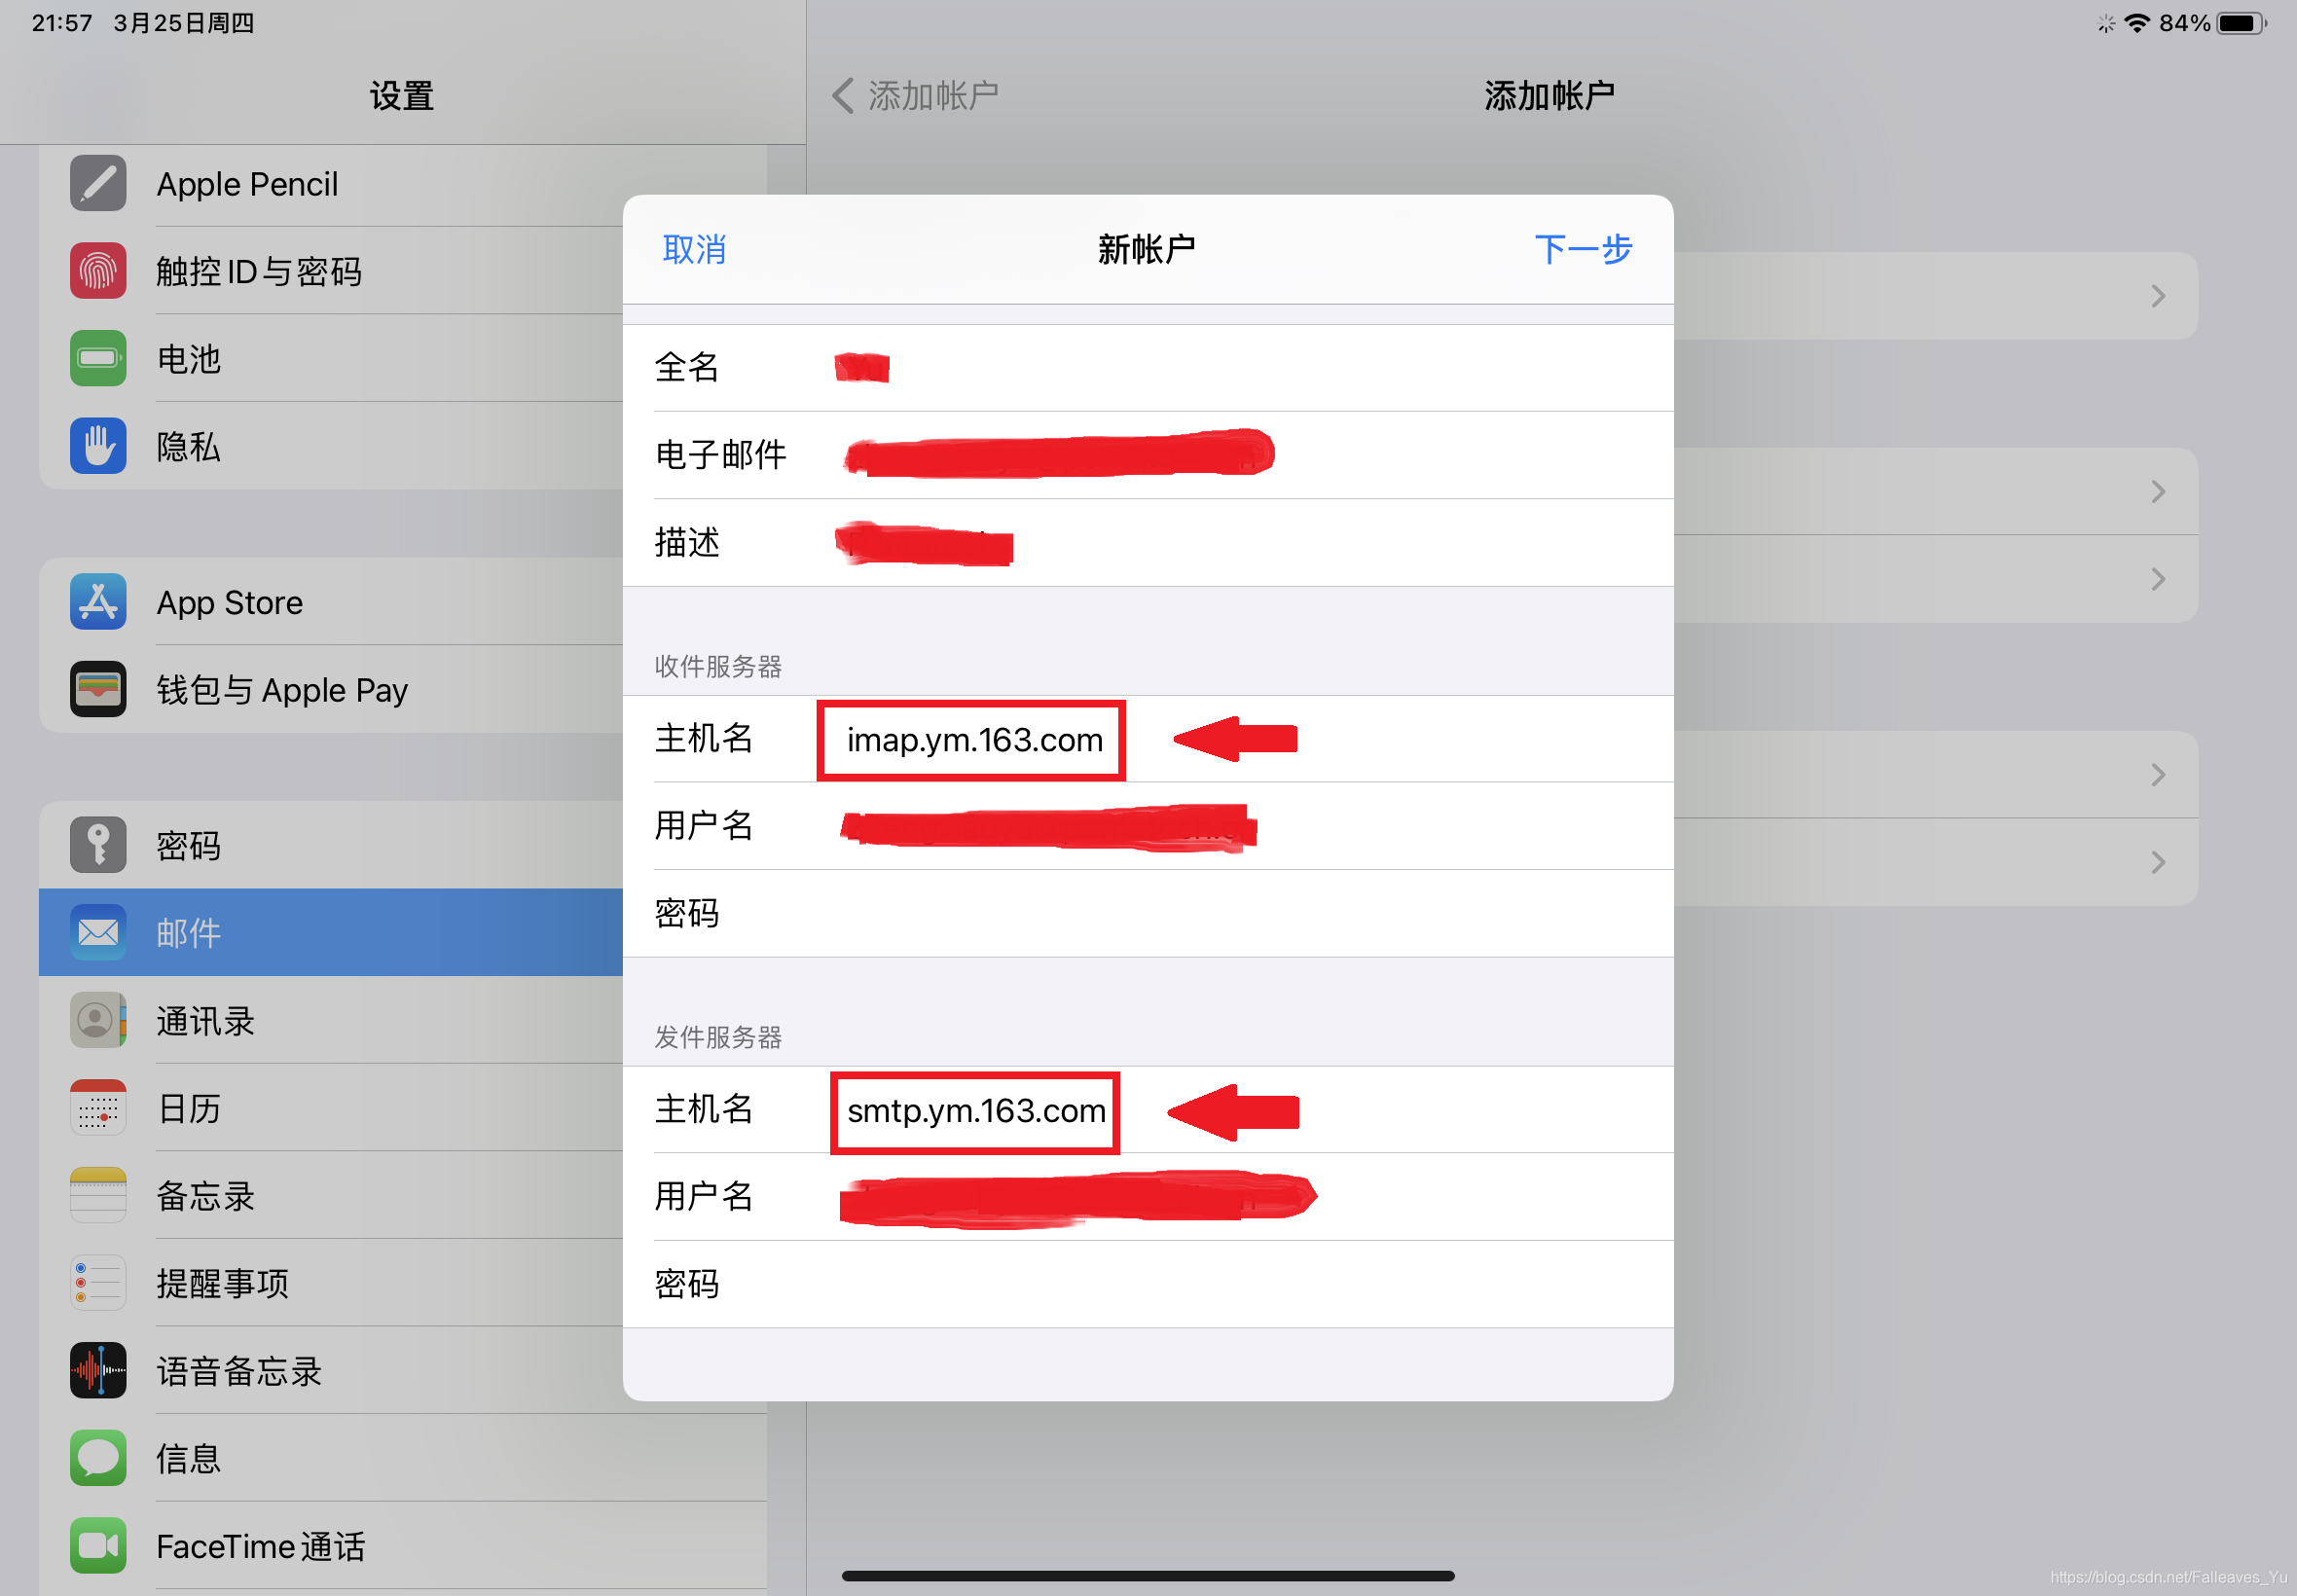
Task: Tap the last chevron row on right
Action: coord(2157,863)
